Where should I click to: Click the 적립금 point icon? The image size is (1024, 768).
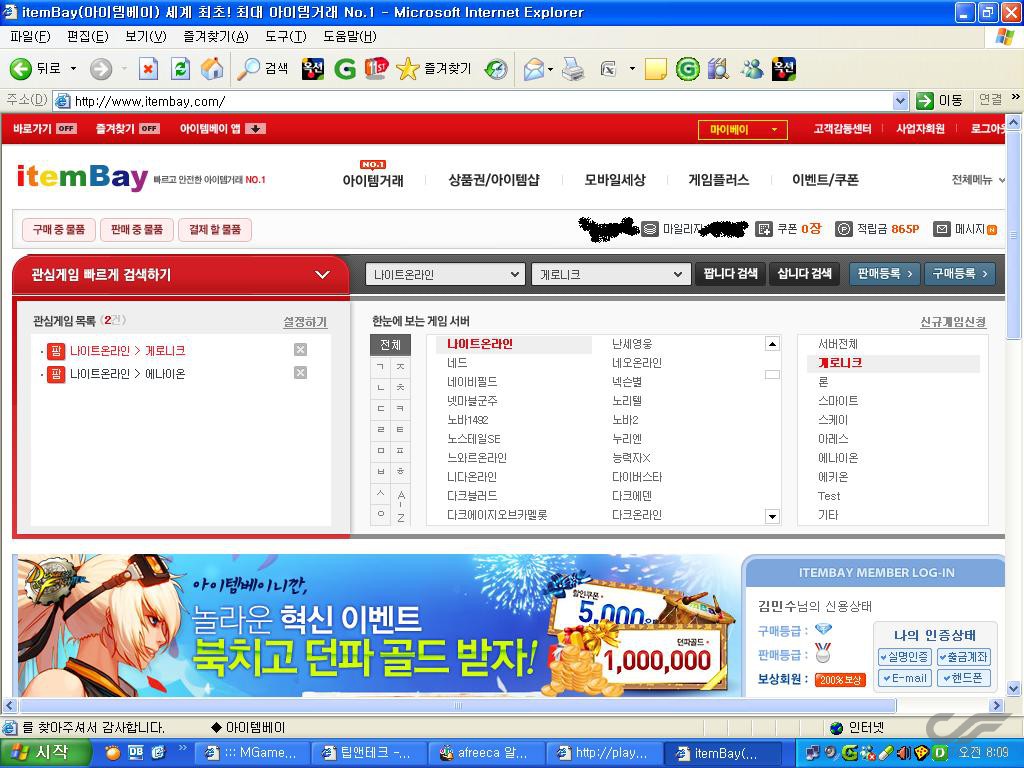(x=844, y=229)
